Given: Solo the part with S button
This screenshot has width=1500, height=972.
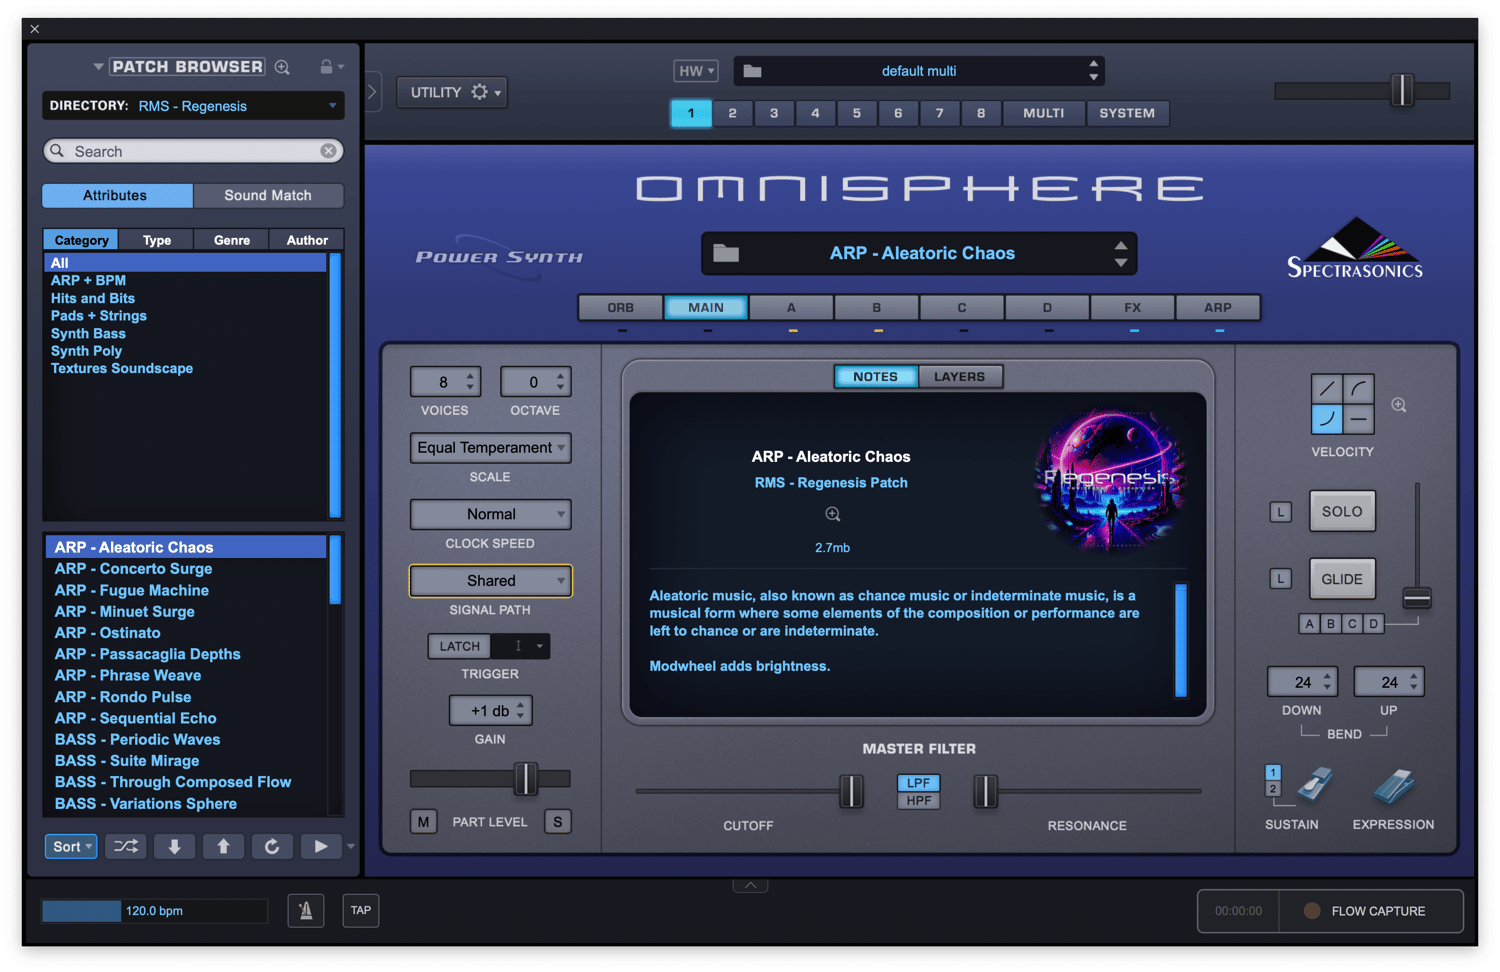Looking at the screenshot, I should point(557,822).
